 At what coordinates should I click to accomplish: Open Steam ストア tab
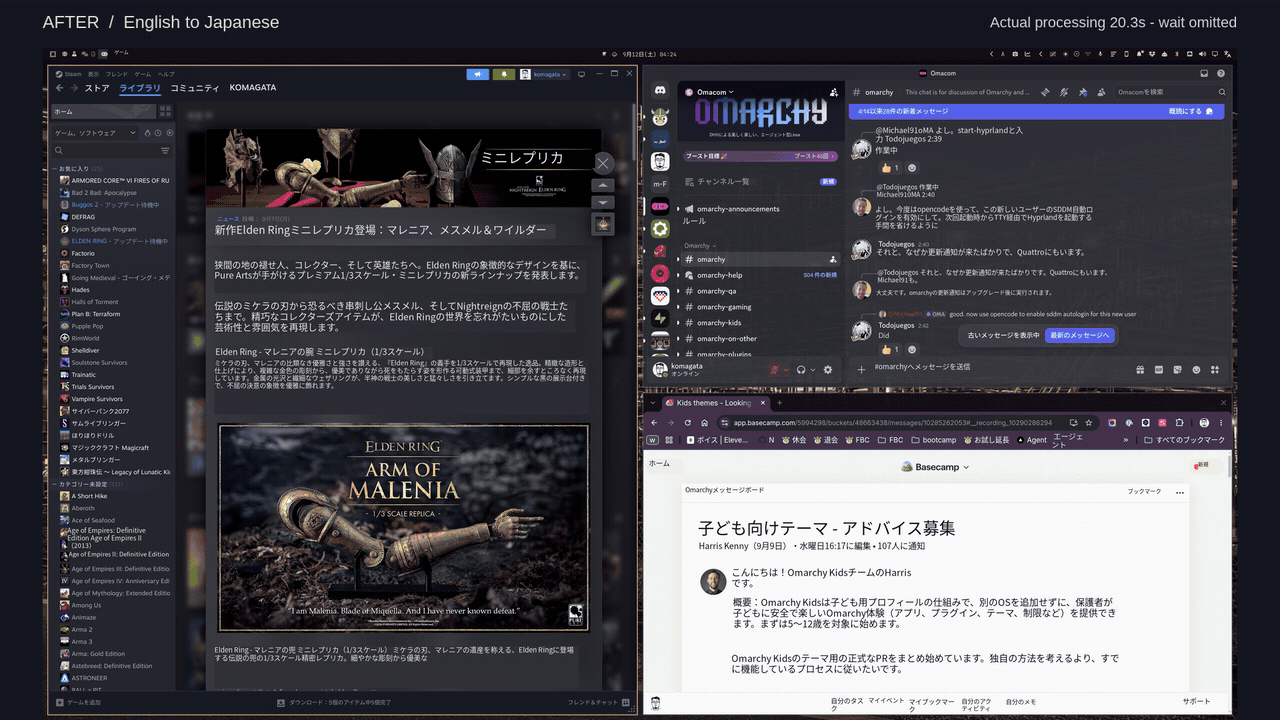coord(97,88)
